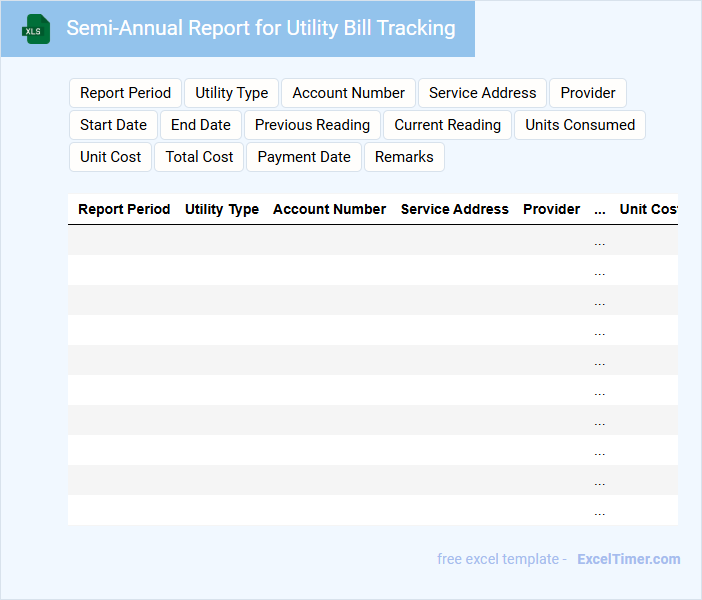702x600 pixels.
Task: Choose the Units Consumed tag
Action: click(x=580, y=125)
